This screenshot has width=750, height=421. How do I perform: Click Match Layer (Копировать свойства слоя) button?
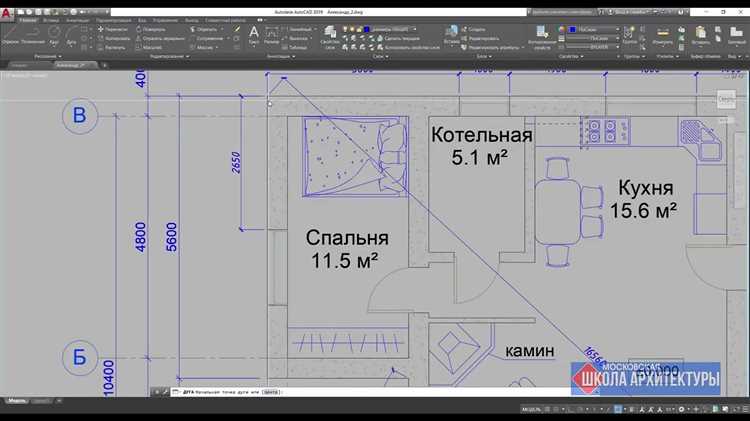(x=408, y=47)
